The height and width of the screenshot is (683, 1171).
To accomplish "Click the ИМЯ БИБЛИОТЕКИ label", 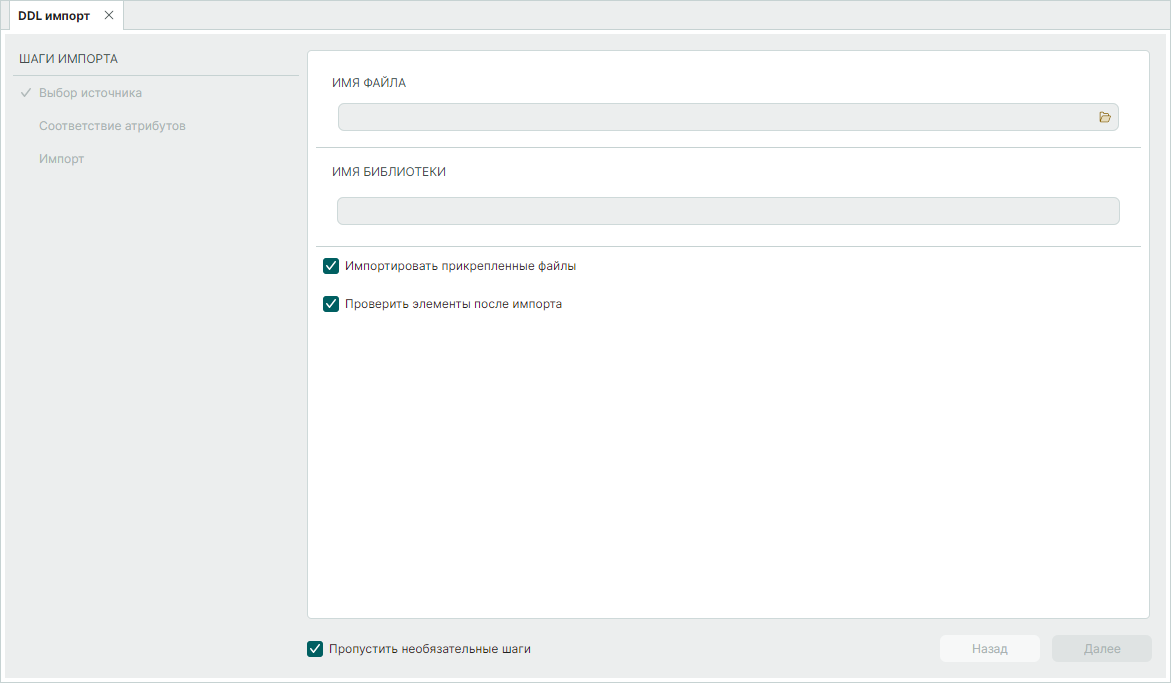I will [388, 172].
